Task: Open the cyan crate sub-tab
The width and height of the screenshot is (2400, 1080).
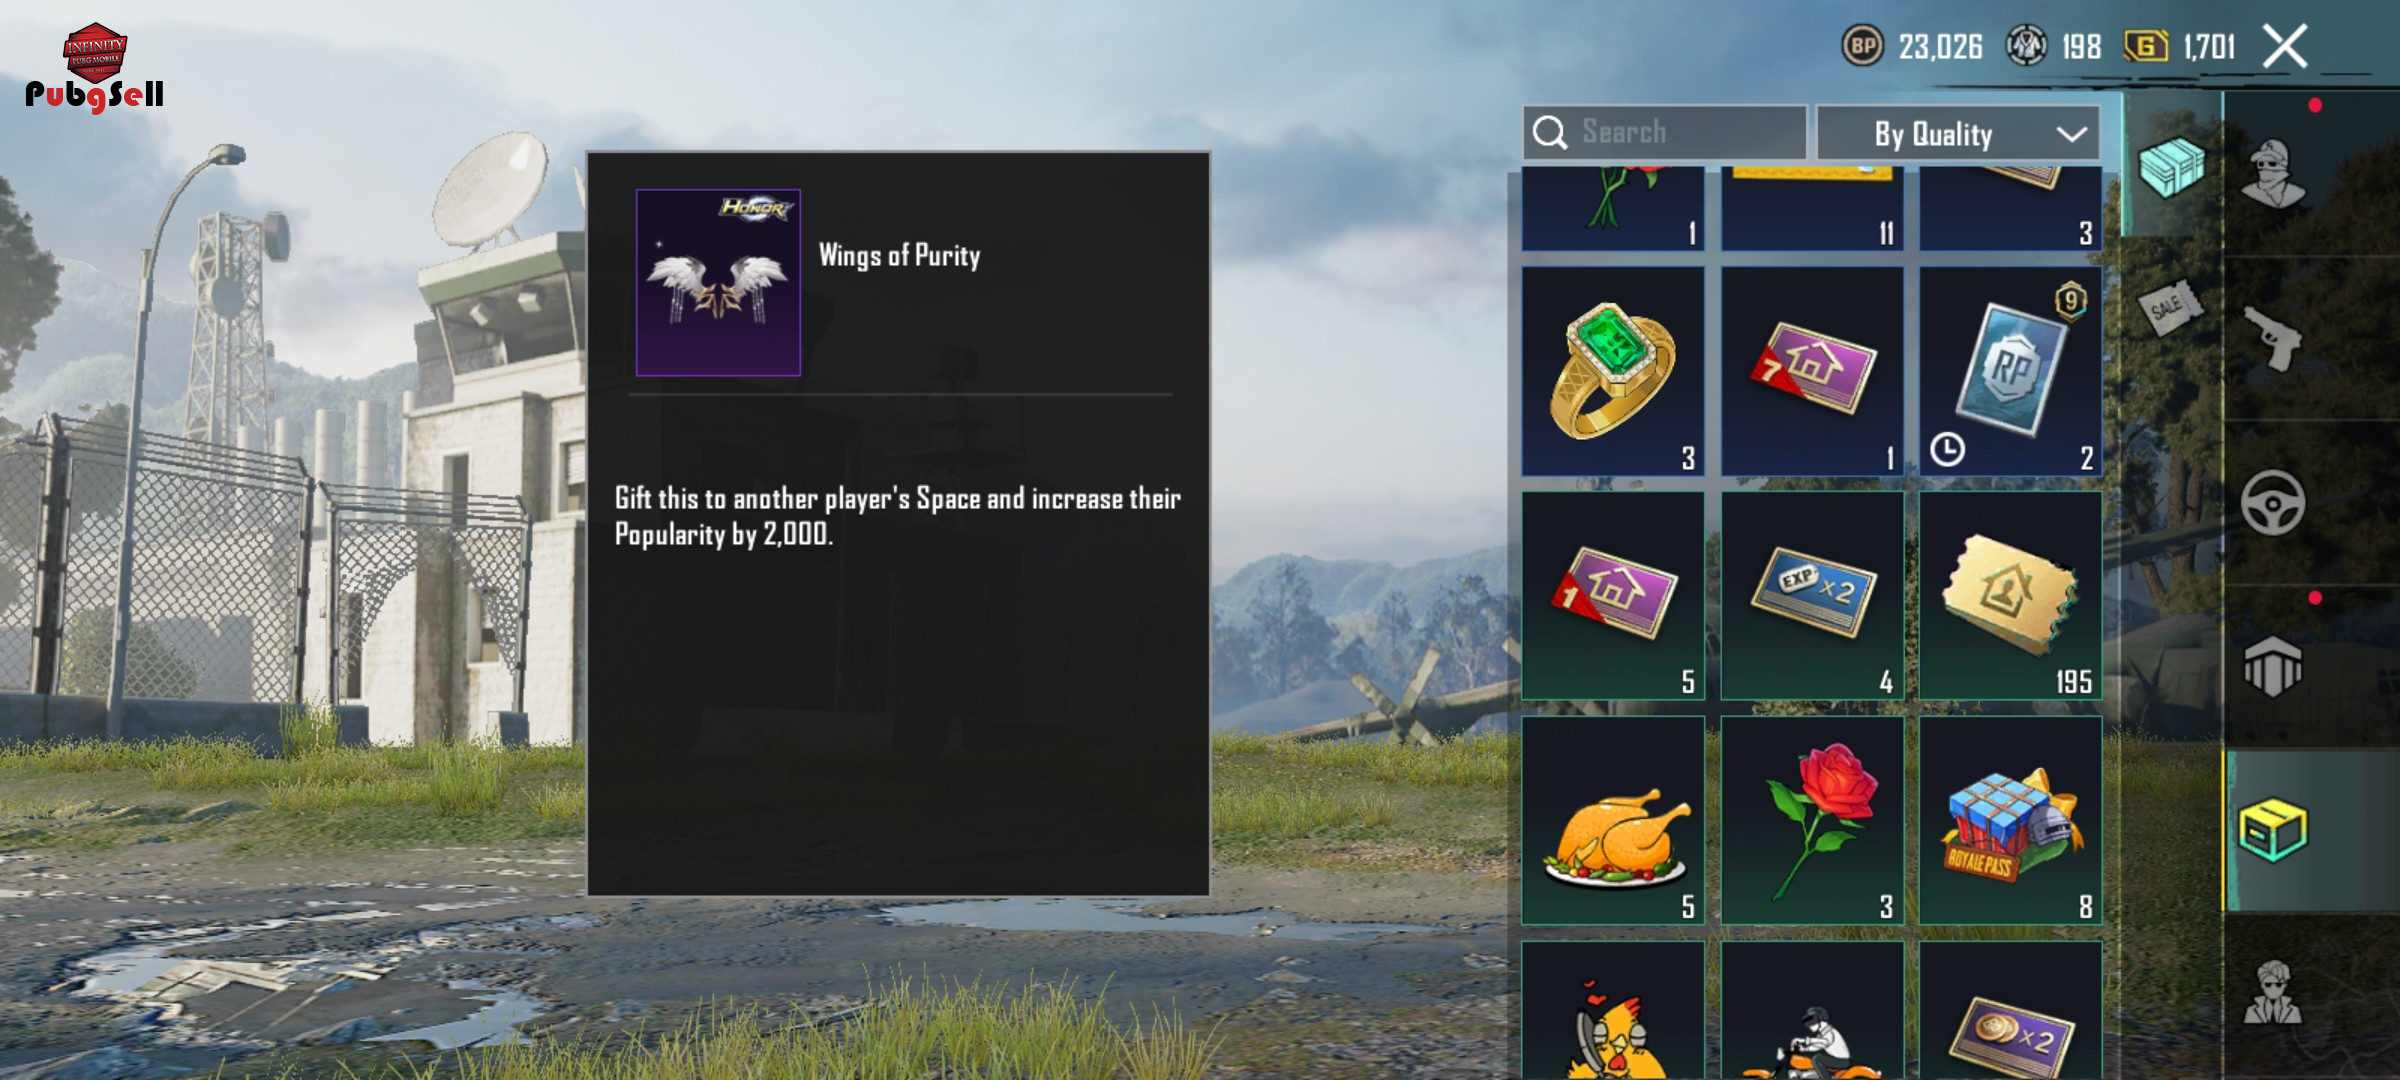Action: coord(2171,166)
